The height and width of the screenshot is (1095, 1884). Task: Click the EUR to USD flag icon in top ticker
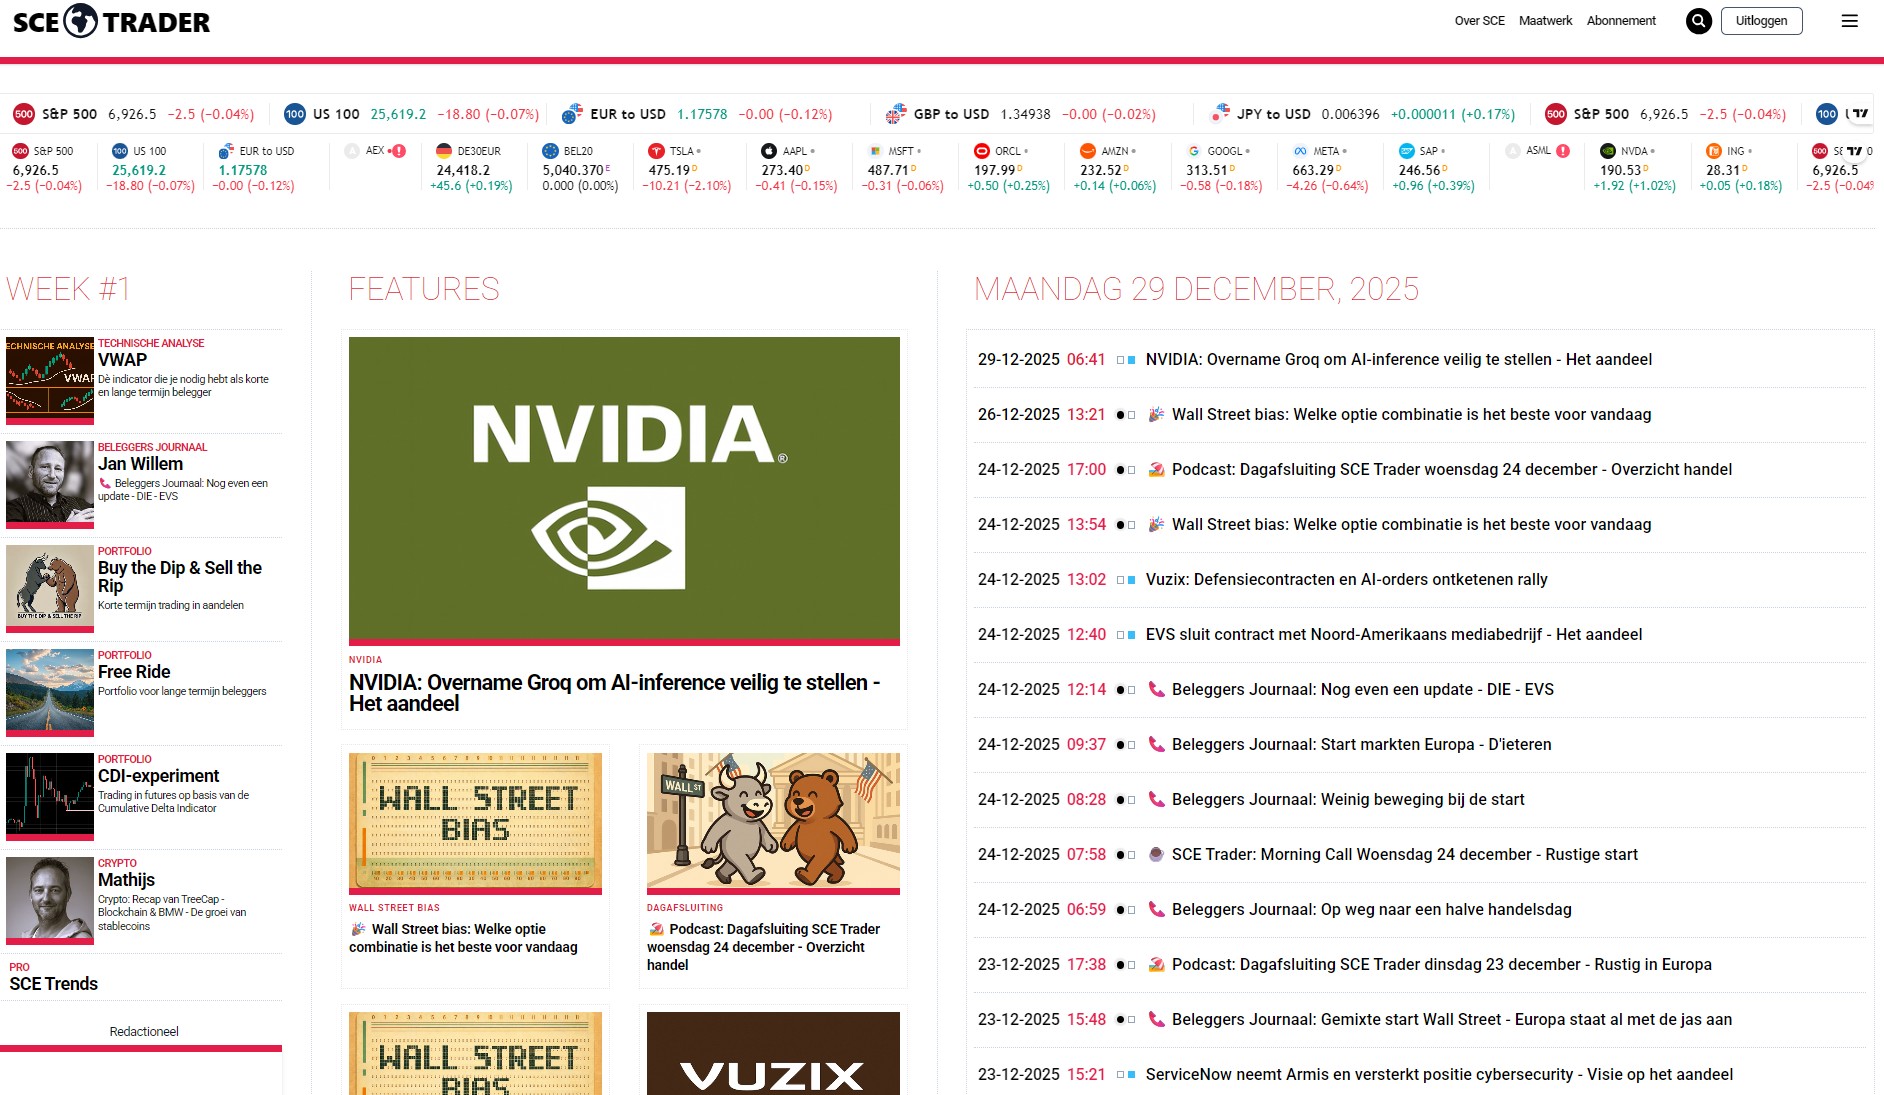coord(572,114)
